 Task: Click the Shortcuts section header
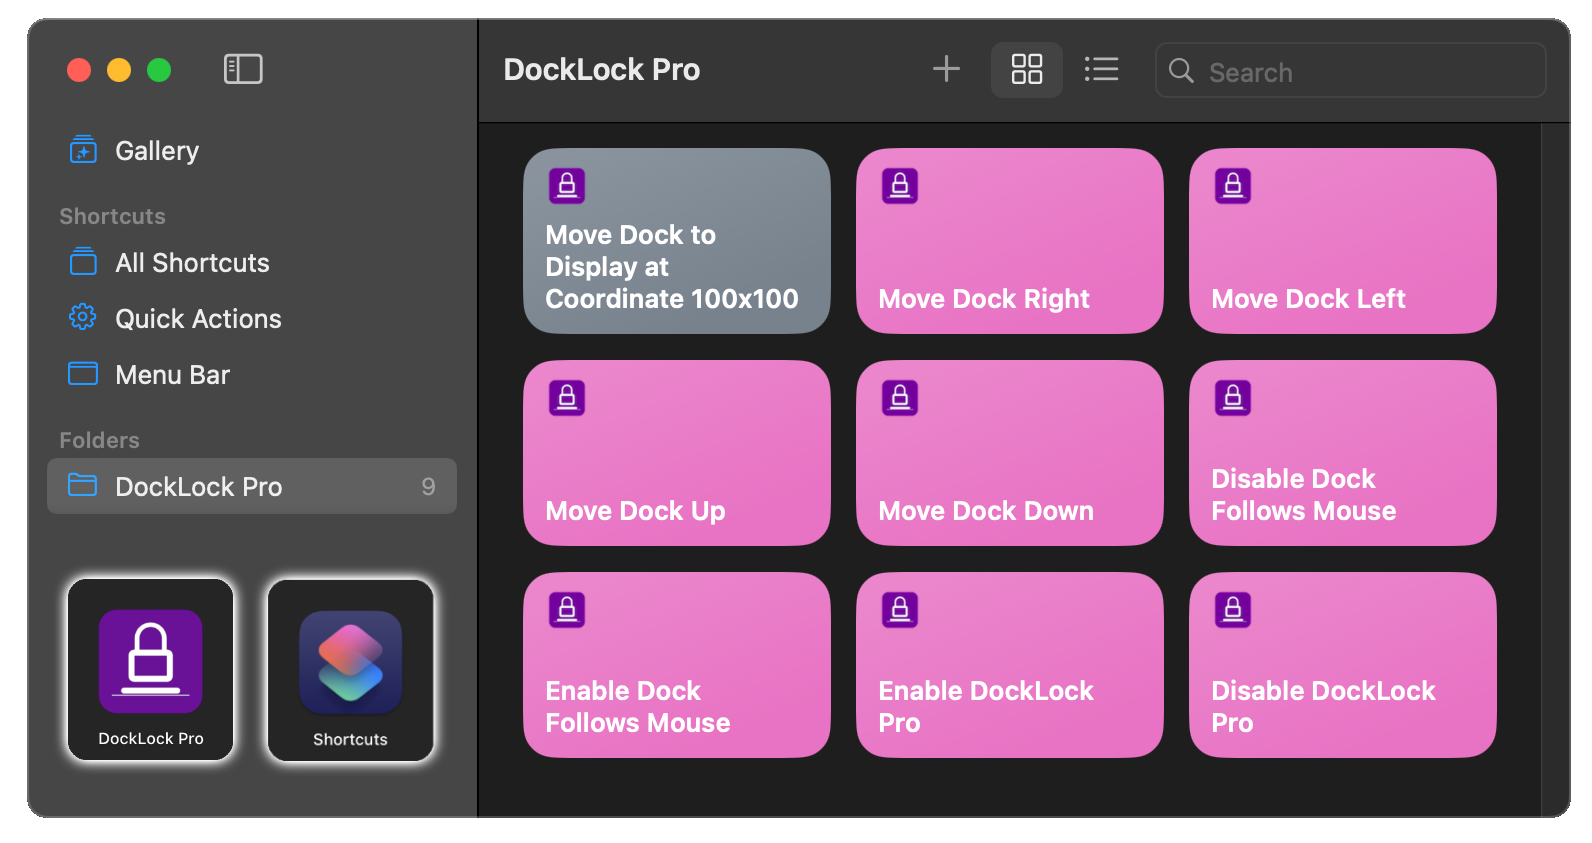[112, 217]
